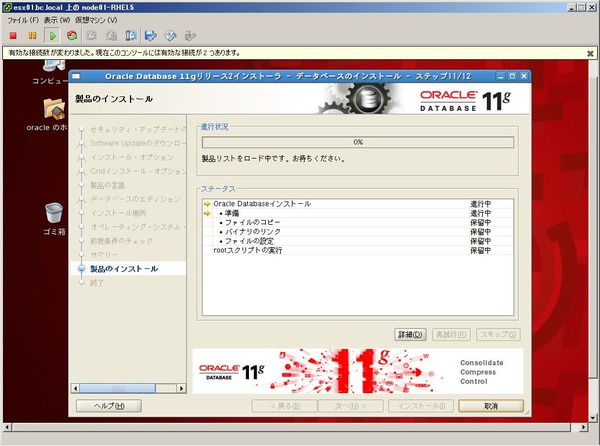This screenshot has height=446, width=600.
Task: Click the 詳細(D) details button
Action: (x=410, y=335)
